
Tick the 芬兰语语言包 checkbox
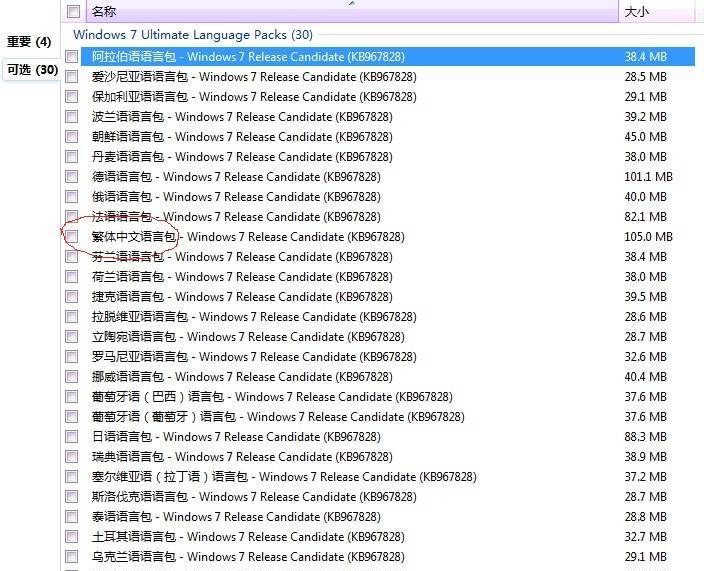click(71, 257)
